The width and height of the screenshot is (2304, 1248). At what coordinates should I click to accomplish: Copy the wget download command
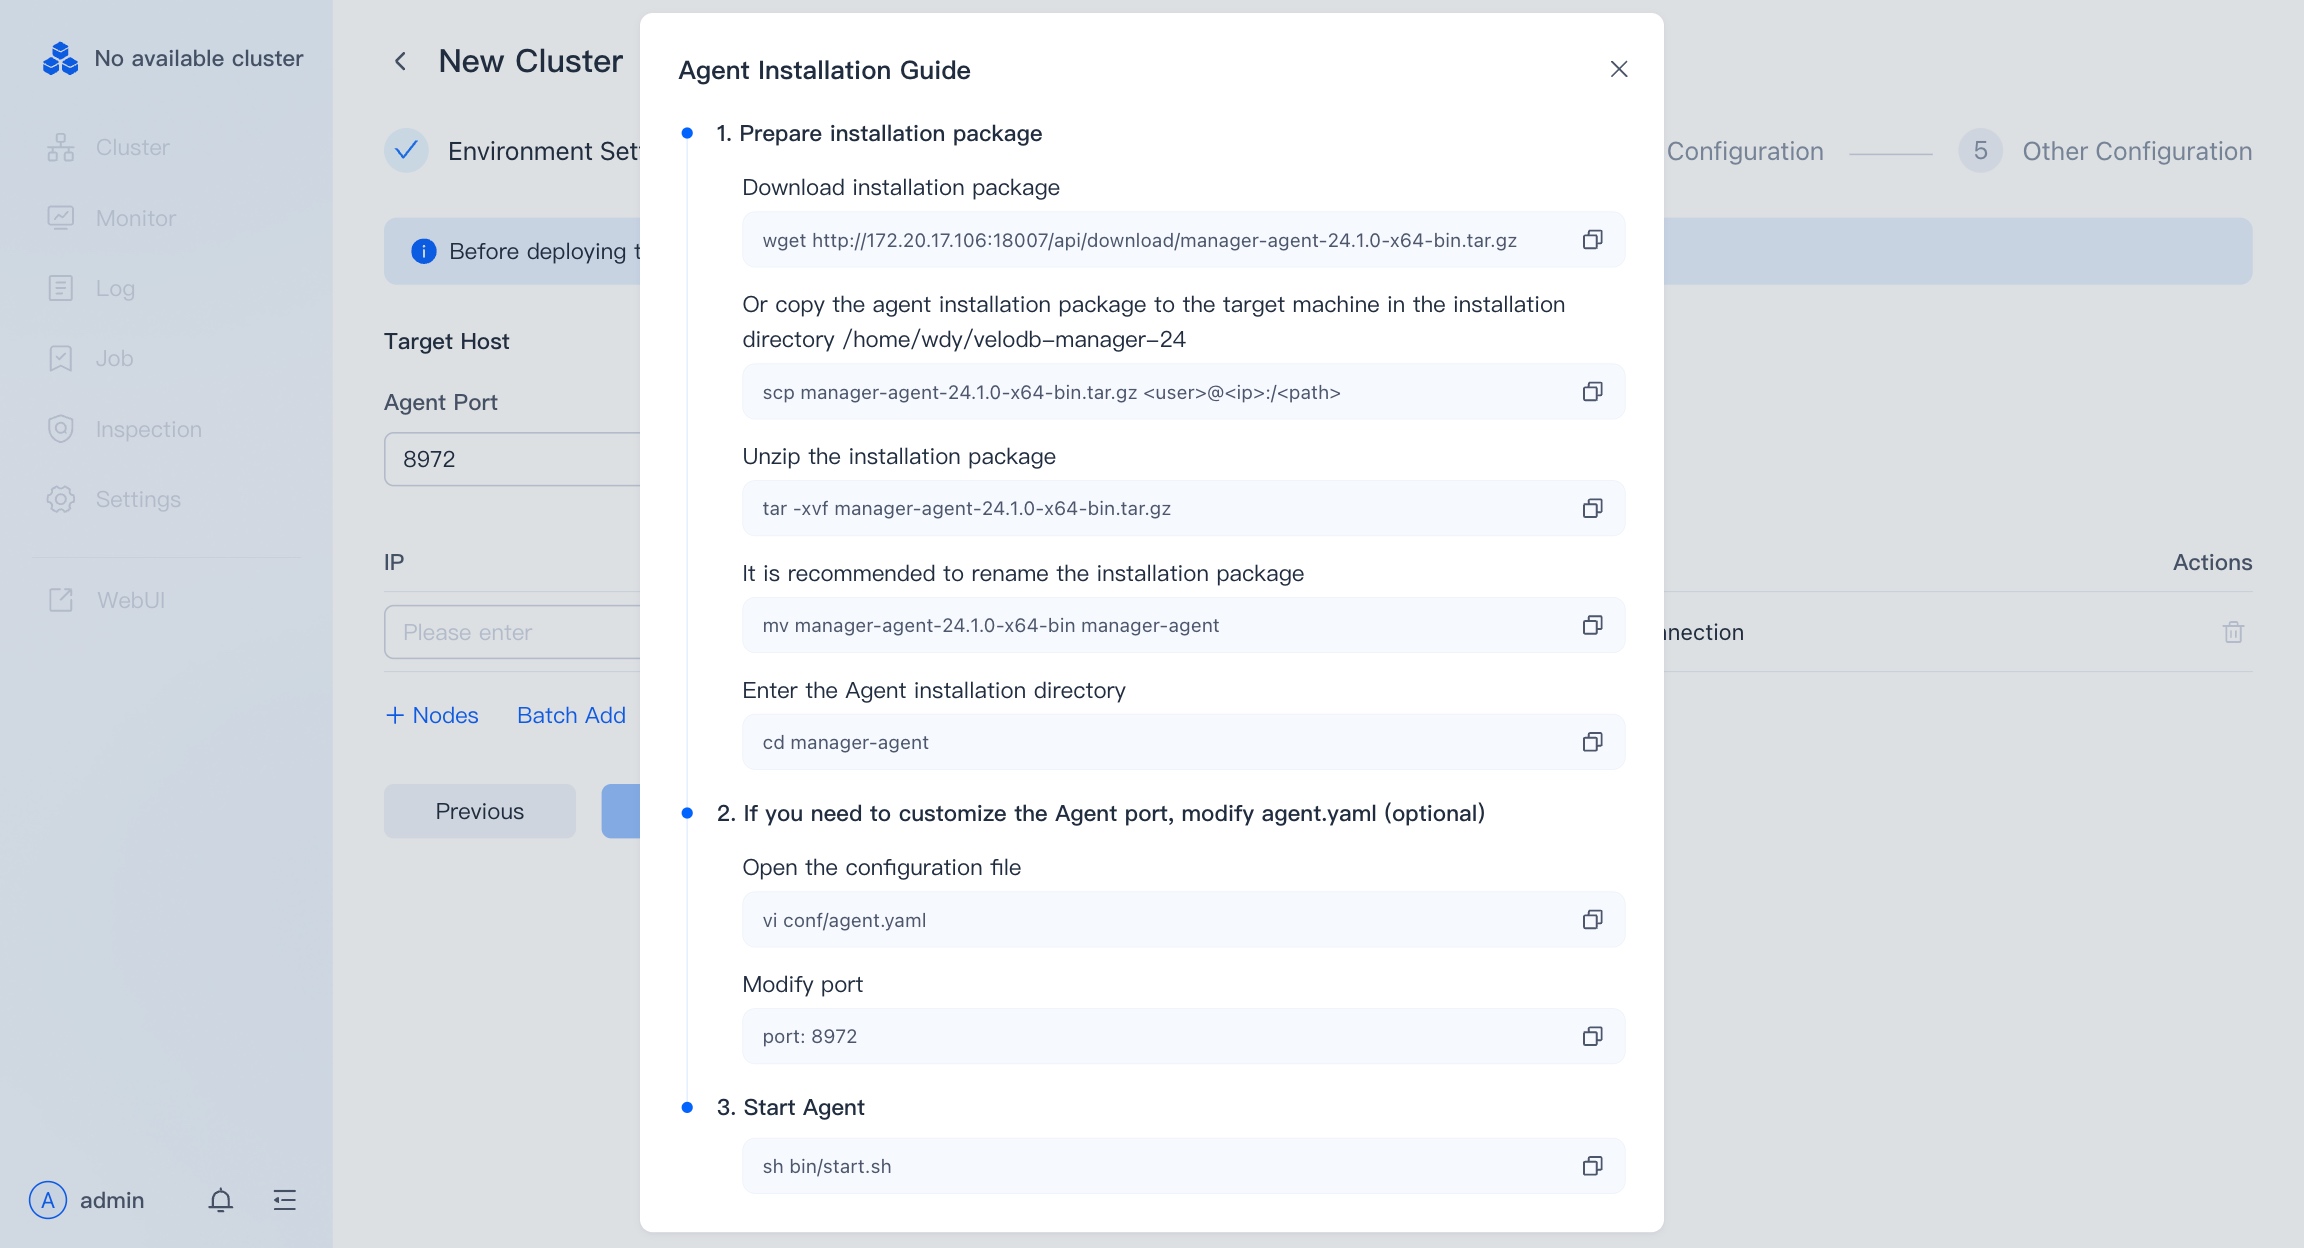coord(1592,240)
